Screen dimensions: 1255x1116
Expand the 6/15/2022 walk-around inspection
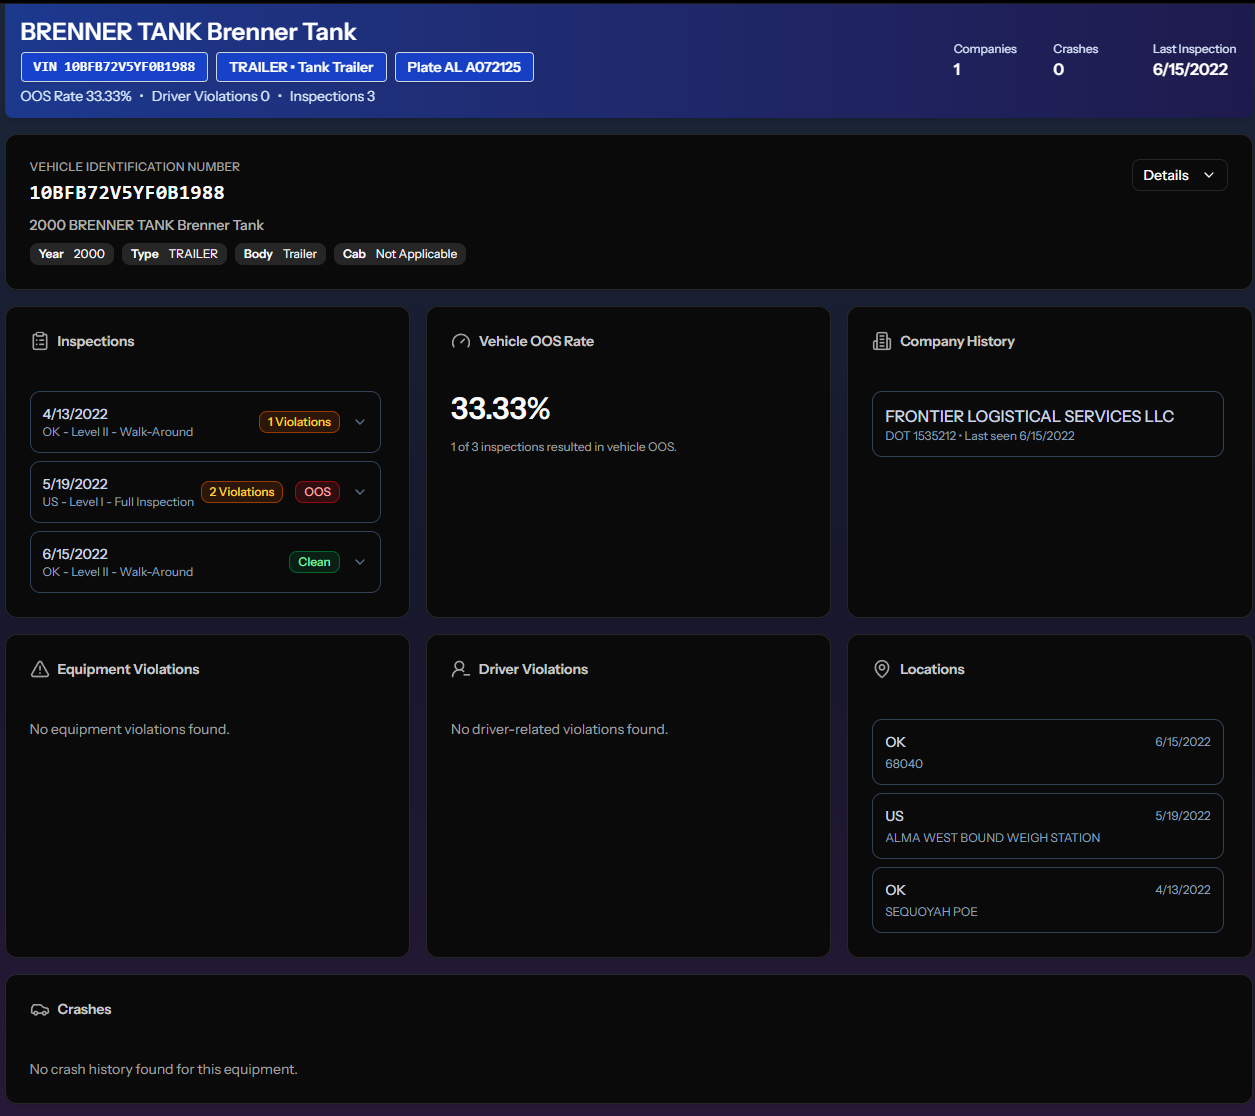pos(359,561)
